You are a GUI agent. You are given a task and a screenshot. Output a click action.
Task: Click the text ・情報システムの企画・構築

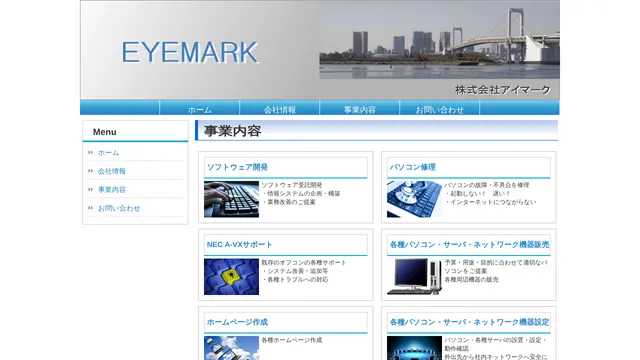click(x=301, y=193)
